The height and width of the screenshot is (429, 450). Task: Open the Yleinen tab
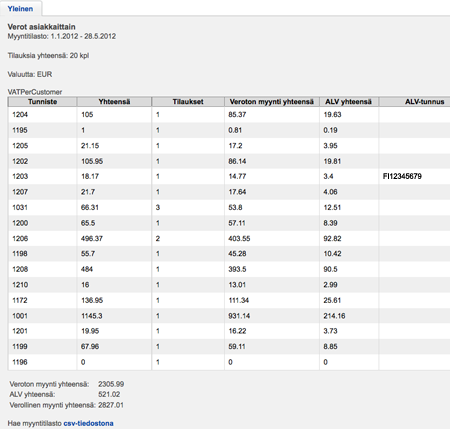point(20,9)
